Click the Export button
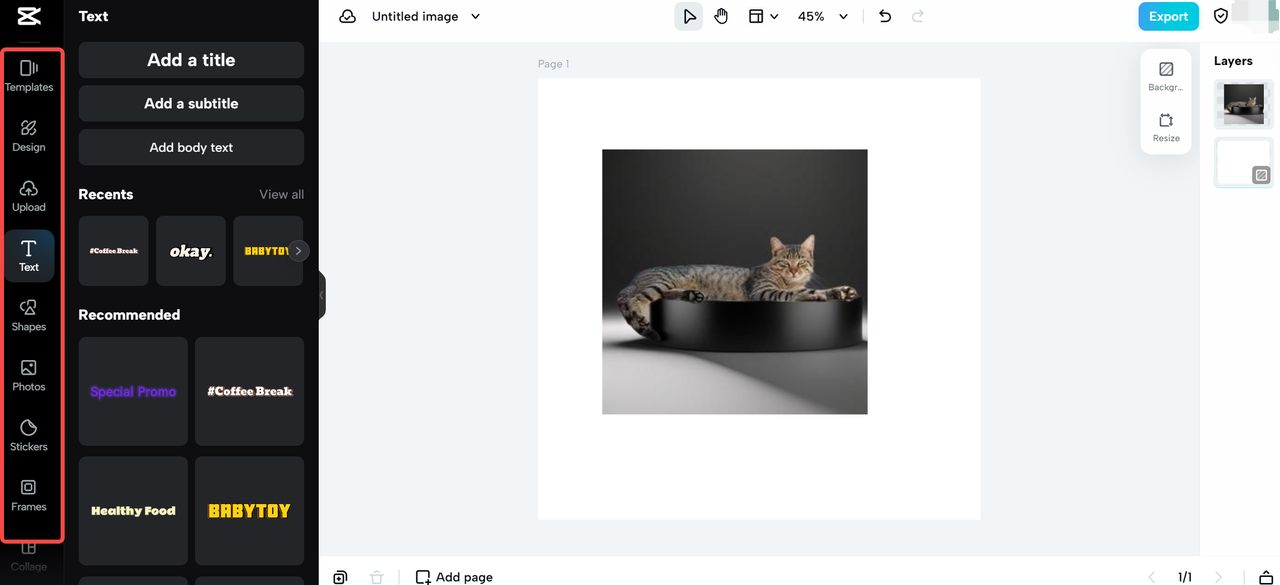Viewport: 1280px width, 585px height. pyautogui.click(x=1168, y=16)
